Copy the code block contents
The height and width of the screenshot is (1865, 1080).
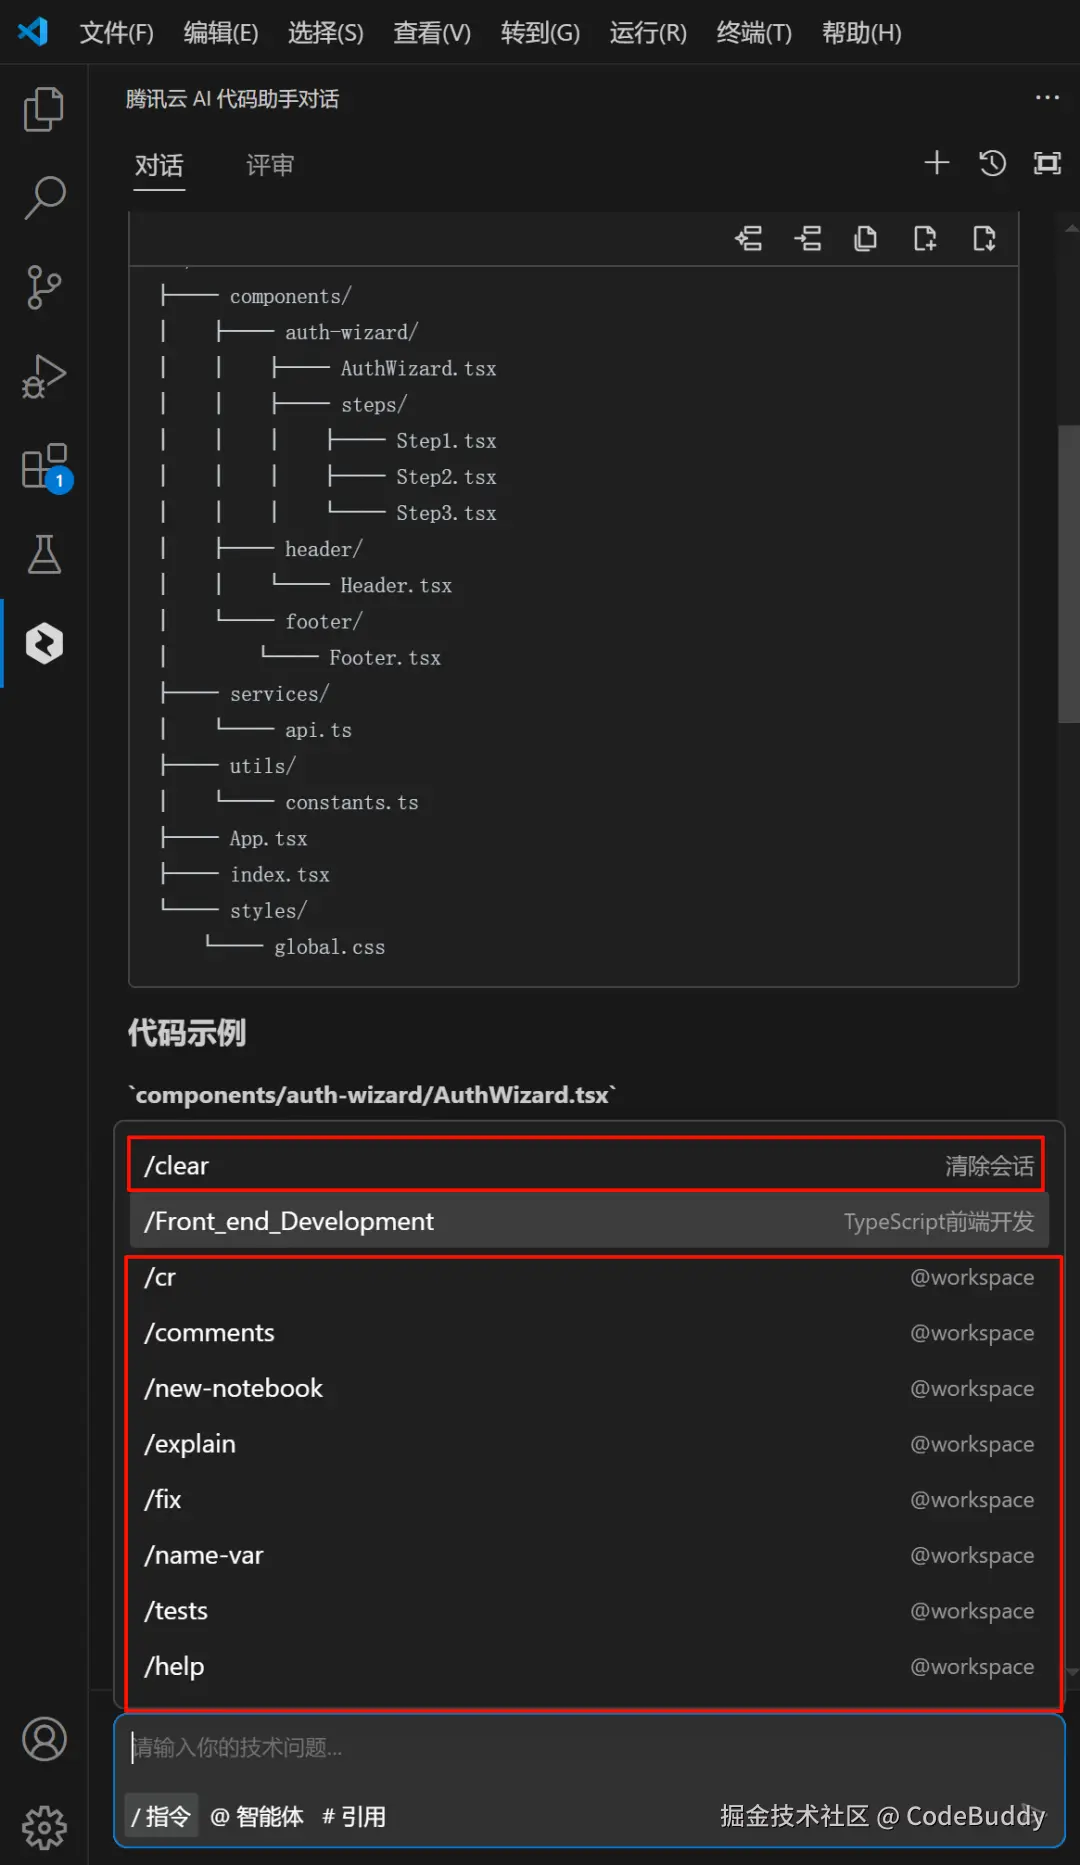[866, 239]
